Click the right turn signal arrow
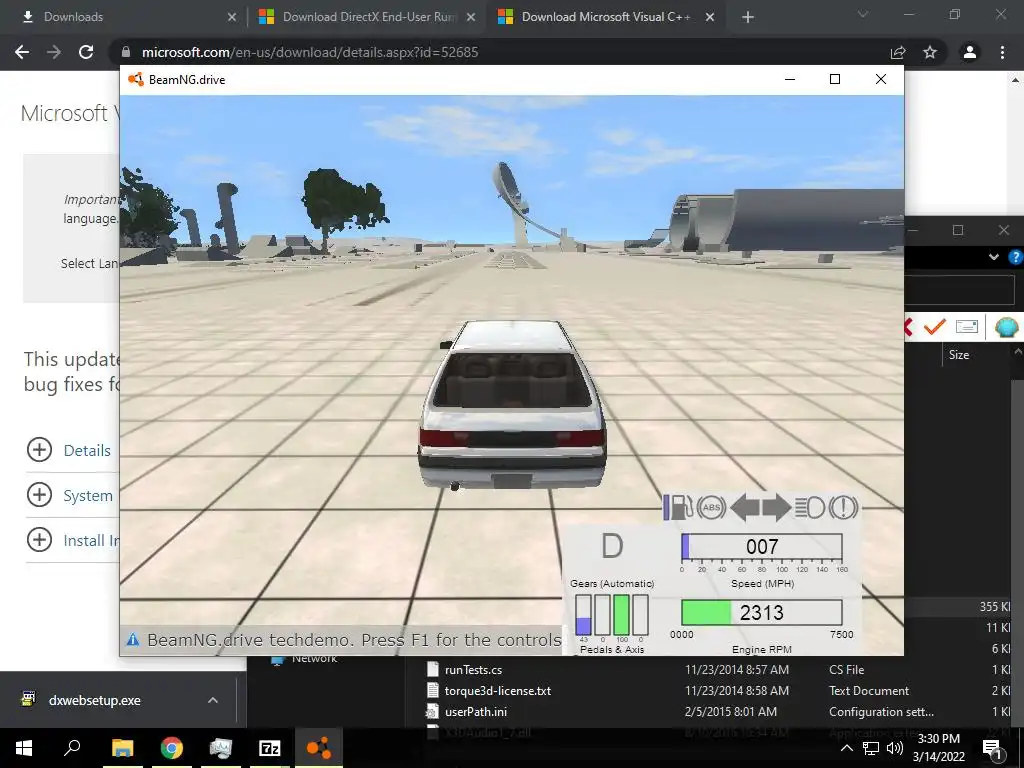 tap(776, 507)
